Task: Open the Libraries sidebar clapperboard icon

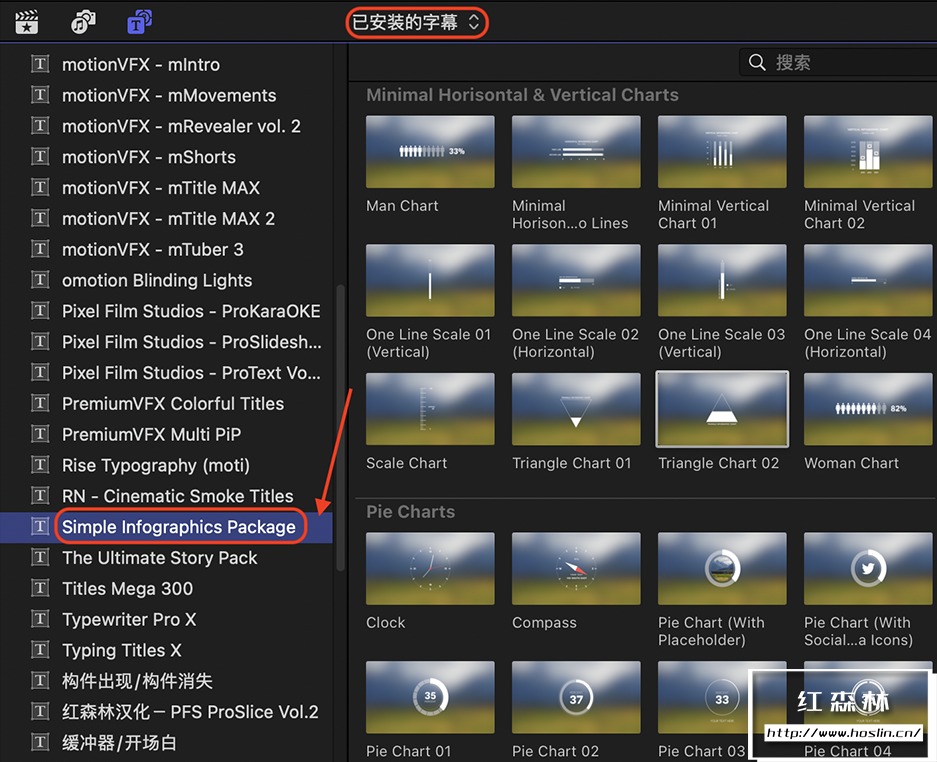Action: click(26, 22)
